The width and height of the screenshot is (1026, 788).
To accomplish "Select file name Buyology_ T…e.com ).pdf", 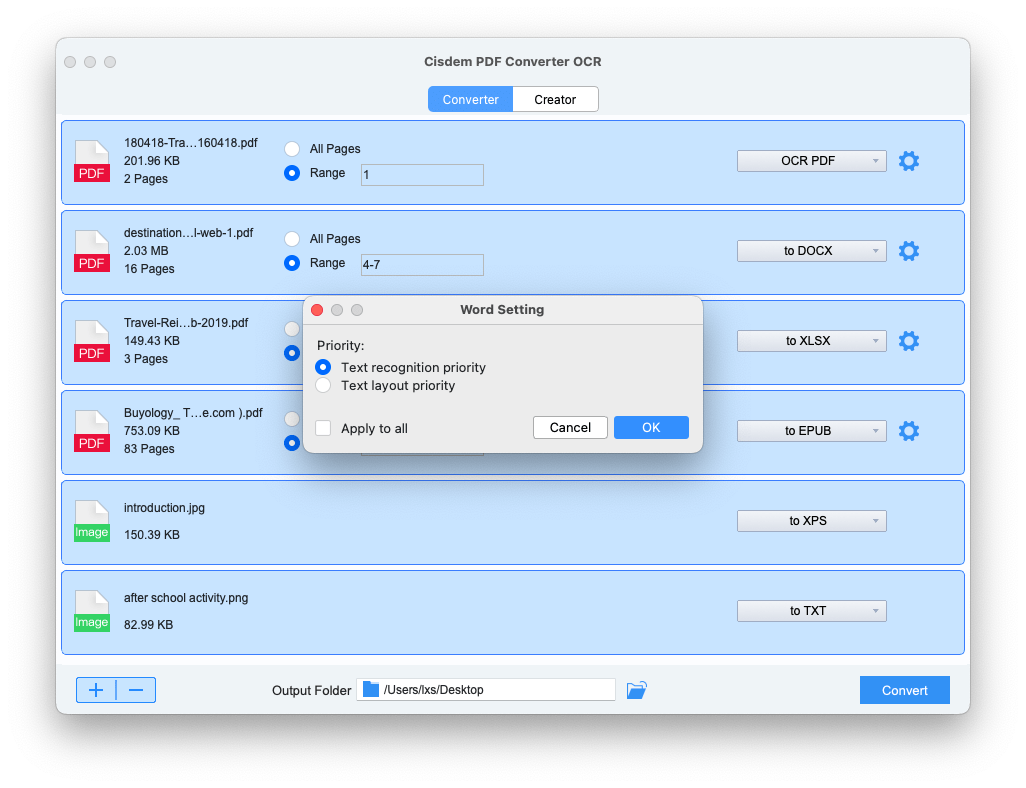I will [193, 413].
